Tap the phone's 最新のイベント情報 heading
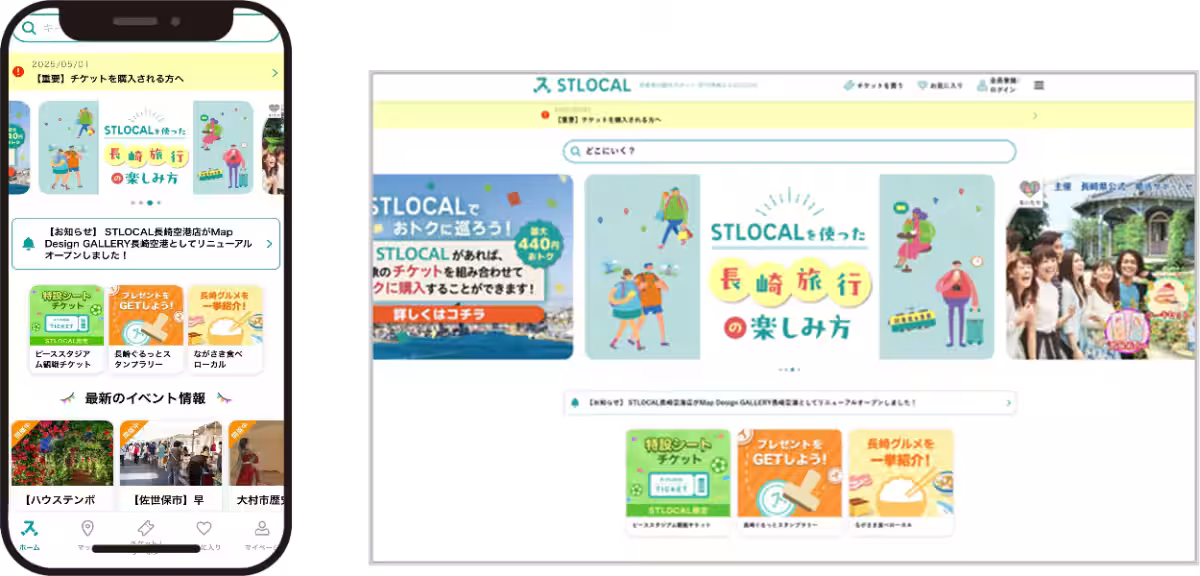 pyautogui.click(x=146, y=398)
